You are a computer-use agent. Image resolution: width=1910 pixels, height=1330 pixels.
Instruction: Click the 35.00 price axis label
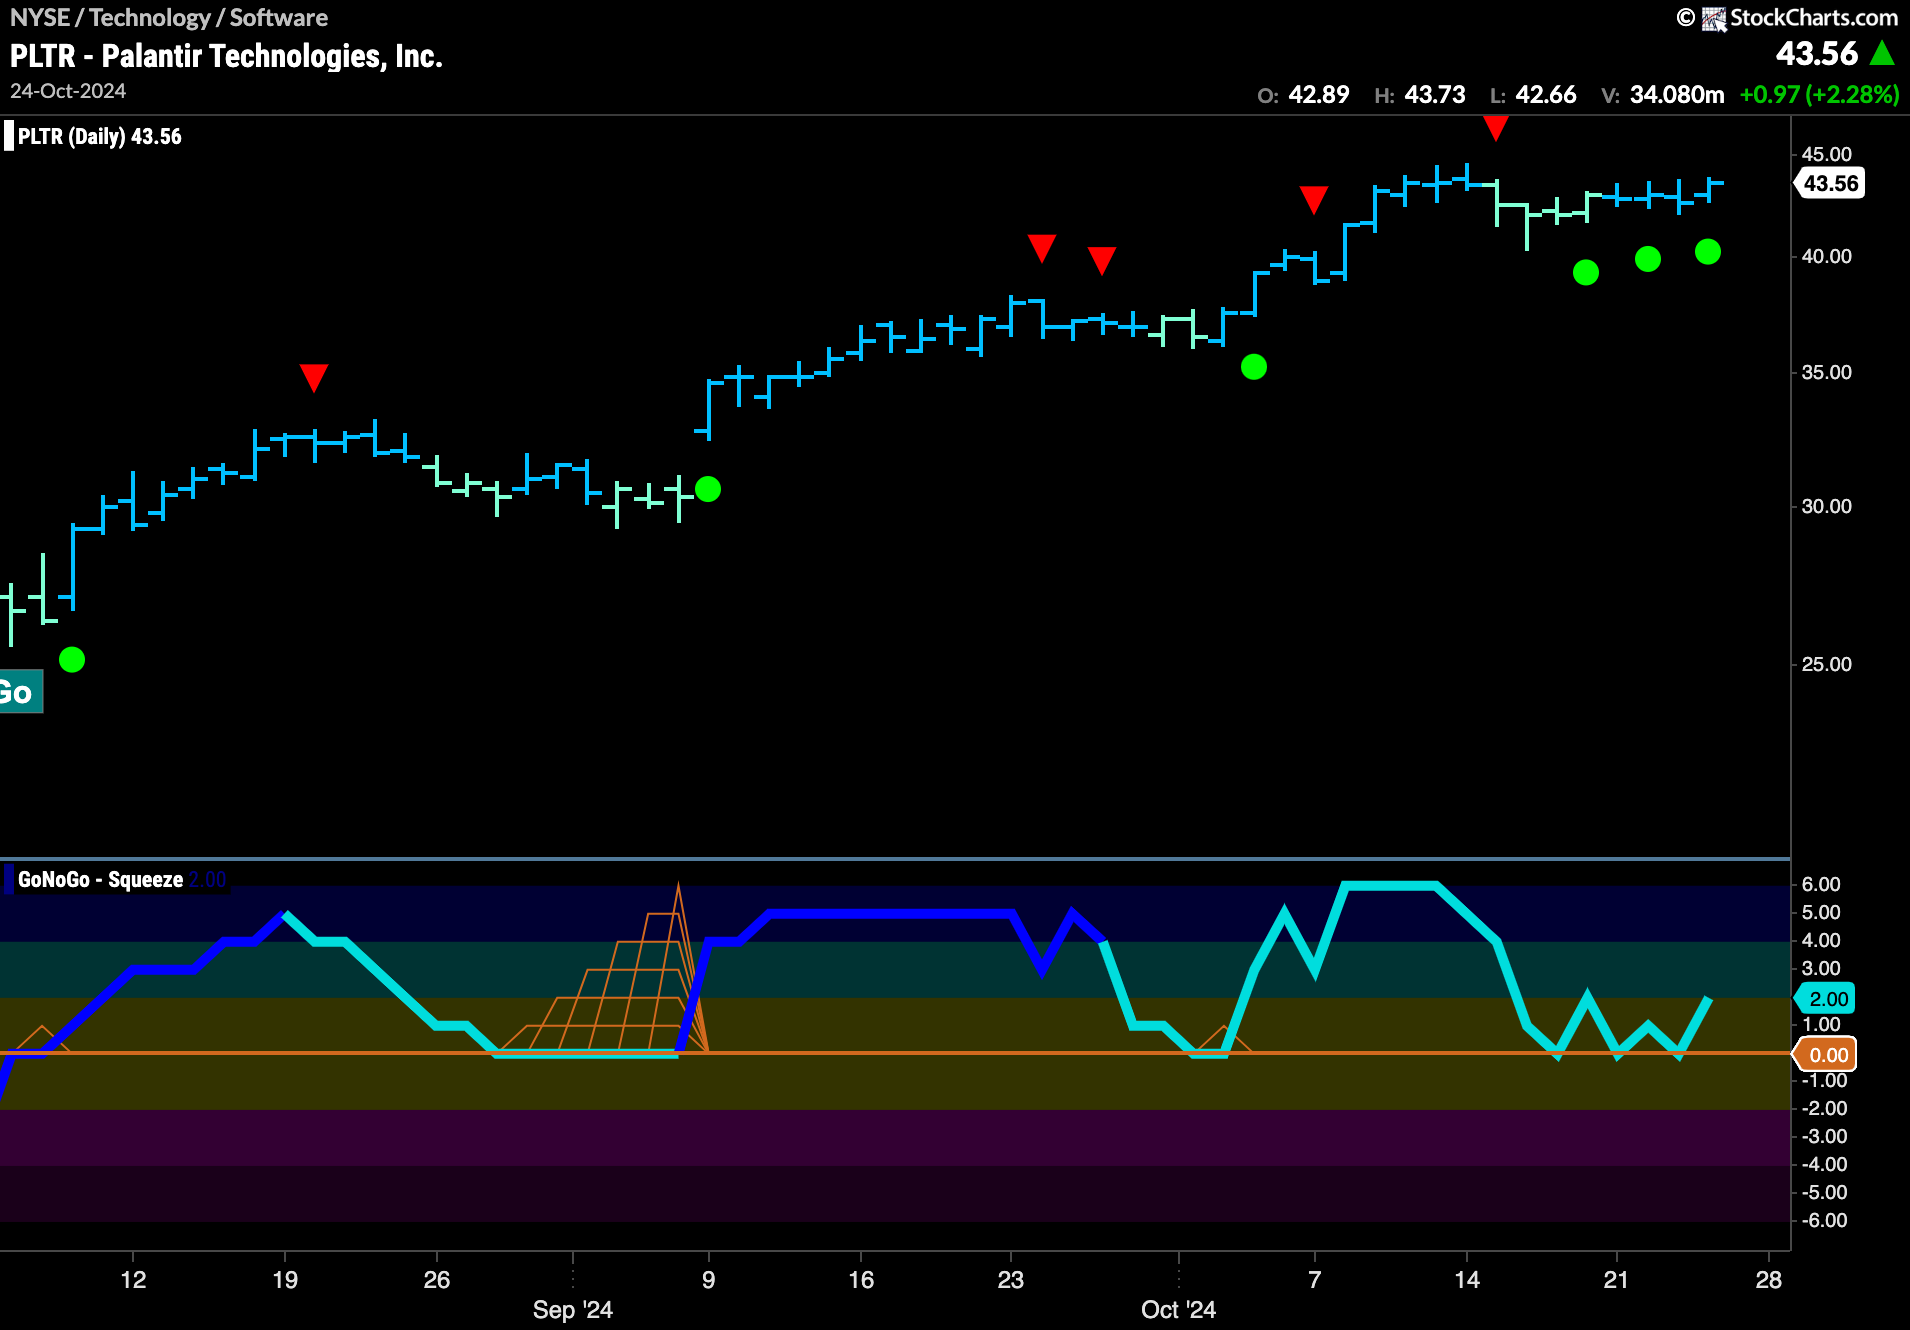coord(1826,373)
